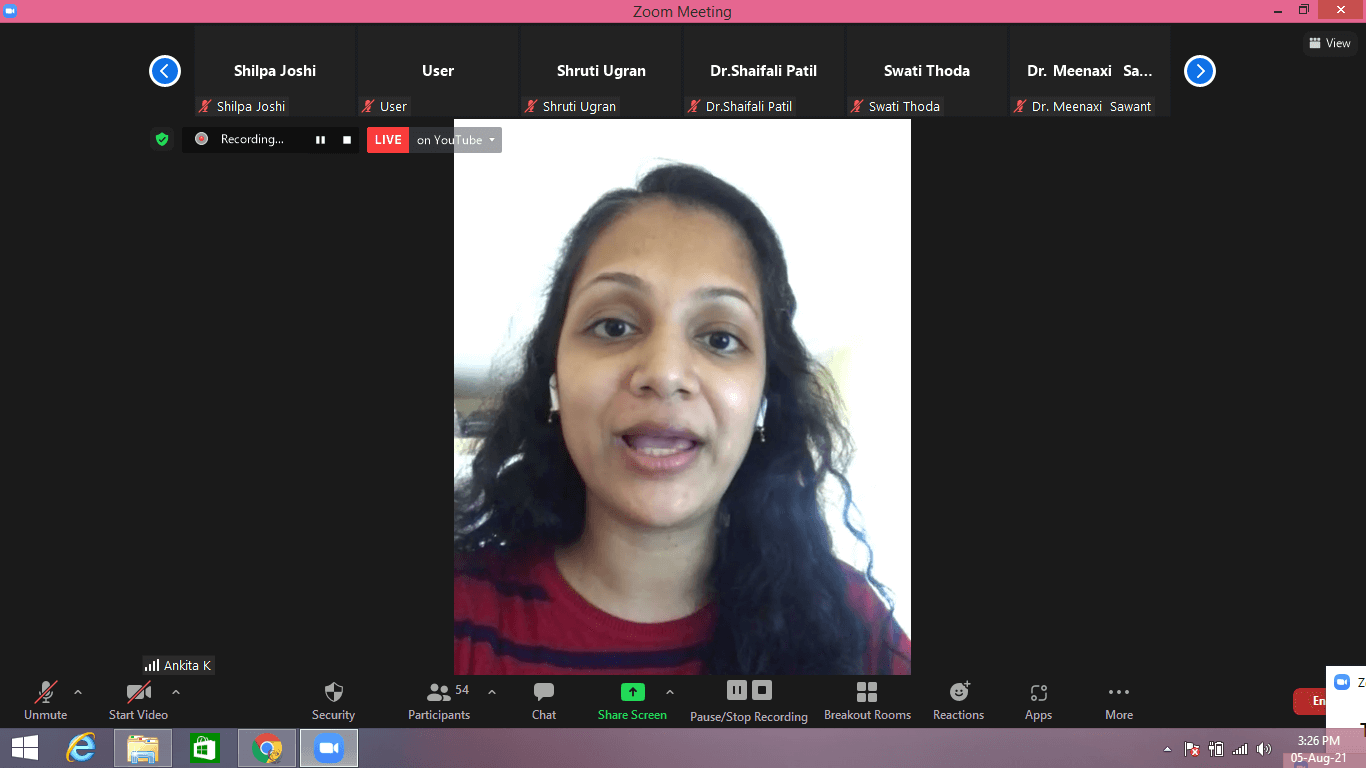Click the green encryption shield icon

pyautogui.click(x=162, y=140)
